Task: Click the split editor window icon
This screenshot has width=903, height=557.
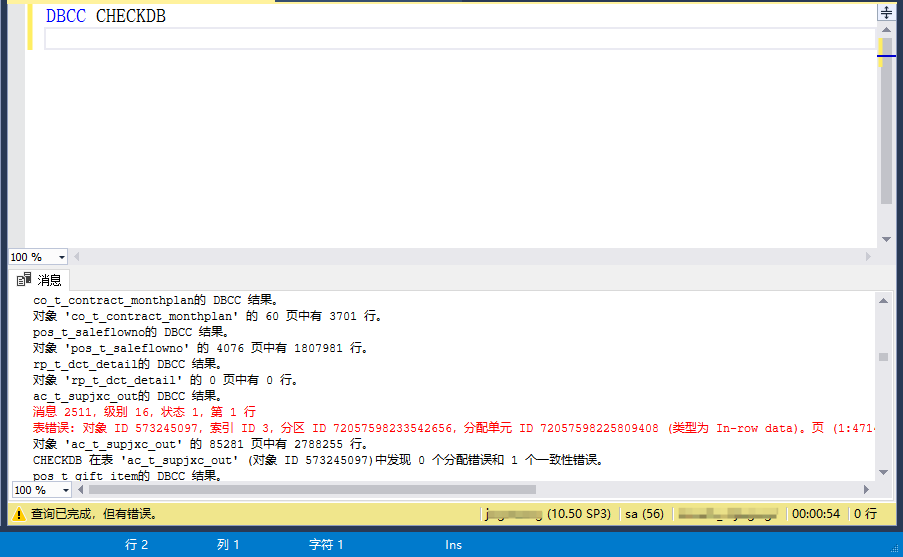Action: tap(886, 12)
